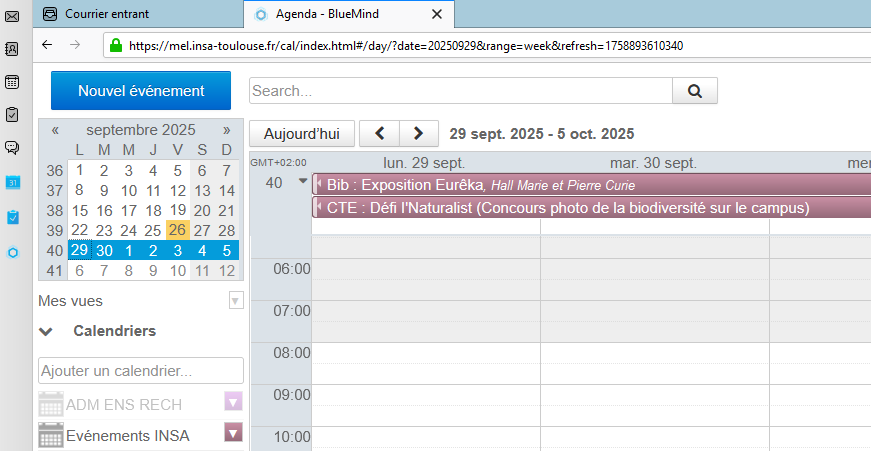Click the Nouvel événement button
Viewport: 871px width, 451px height.
(141, 91)
